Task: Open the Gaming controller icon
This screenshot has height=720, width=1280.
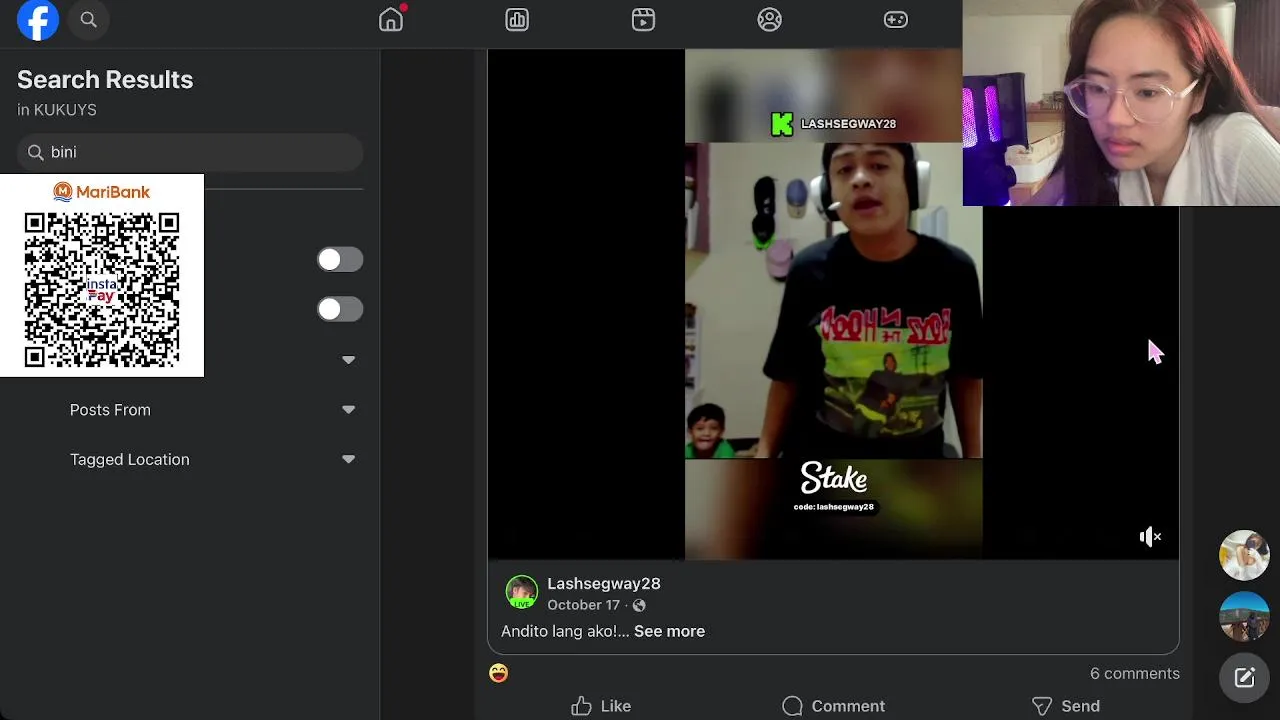Action: (x=895, y=20)
